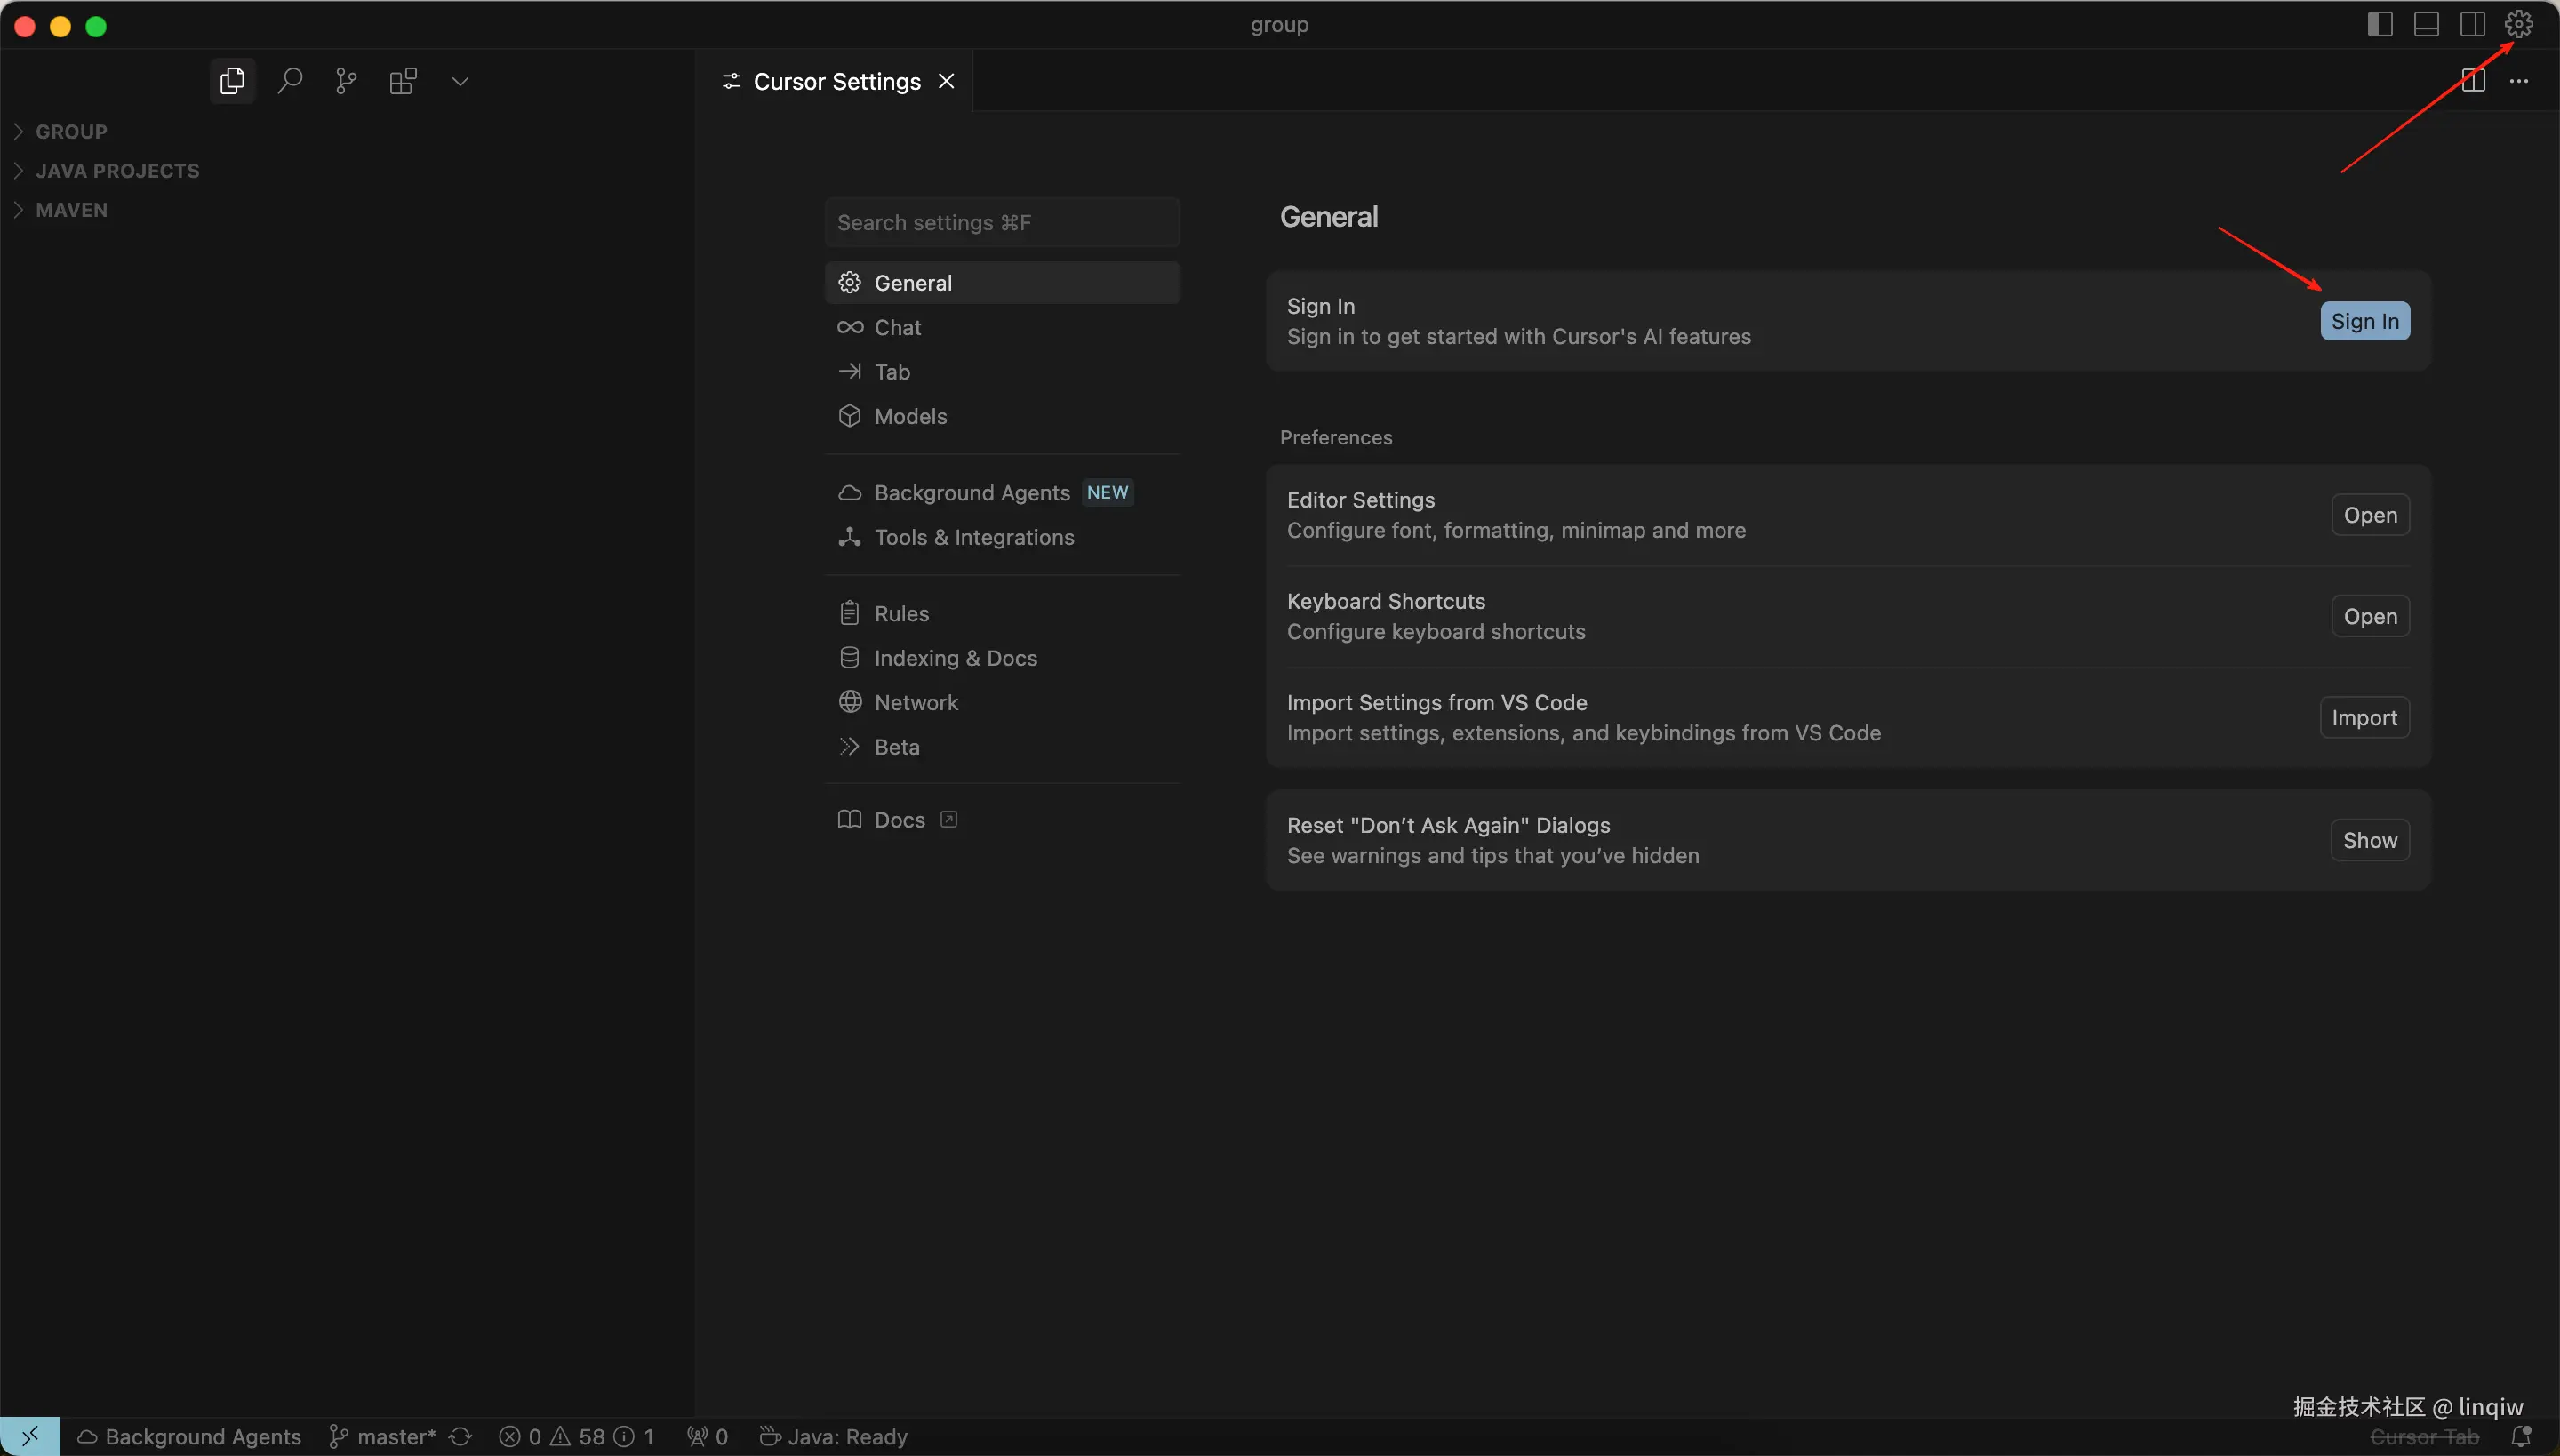The width and height of the screenshot is (2560, 1456).
Task: Click Import for VS Code settings
Action: 2364,718
